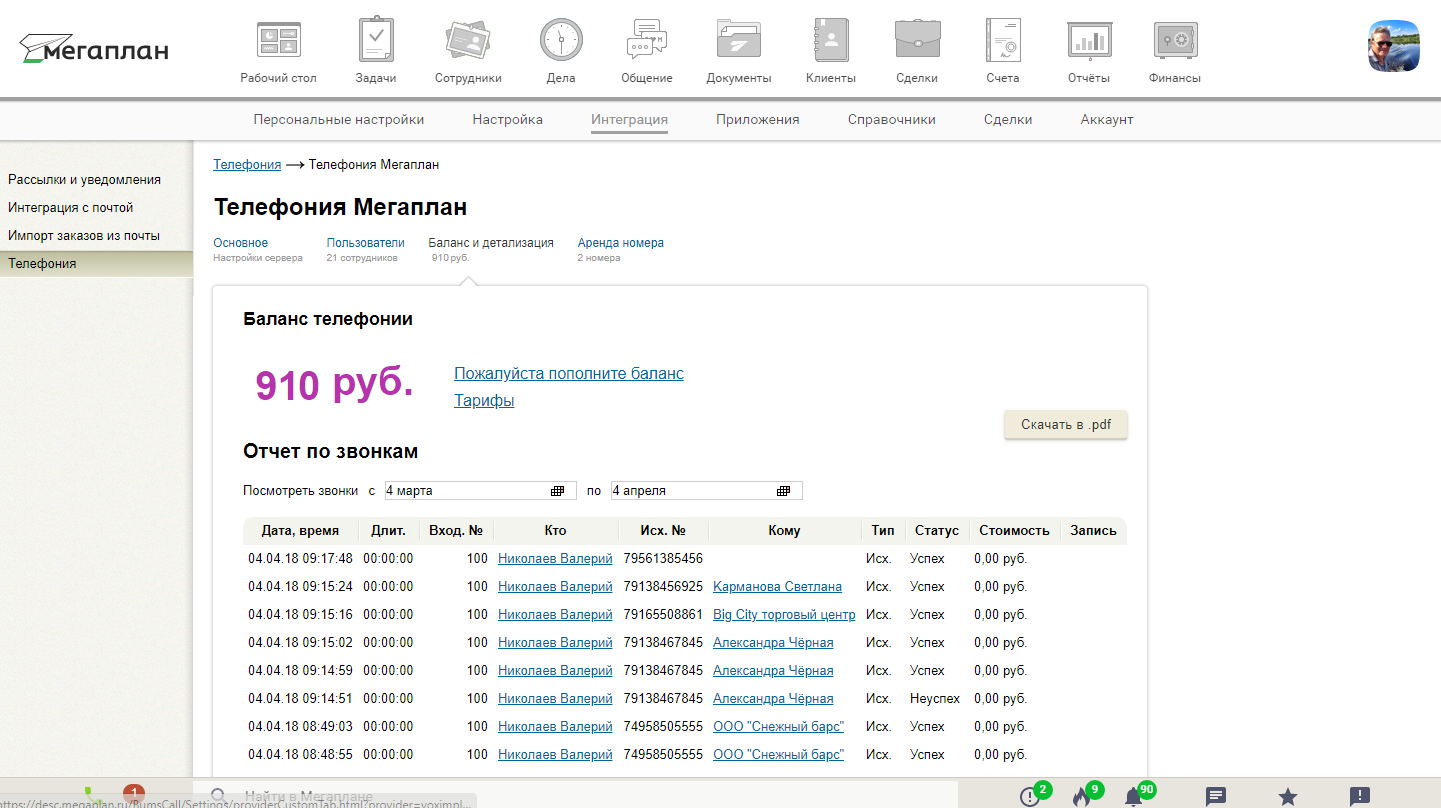Open calendar picker for 4 марта field

pyautogui.click(x=557, y=491)
